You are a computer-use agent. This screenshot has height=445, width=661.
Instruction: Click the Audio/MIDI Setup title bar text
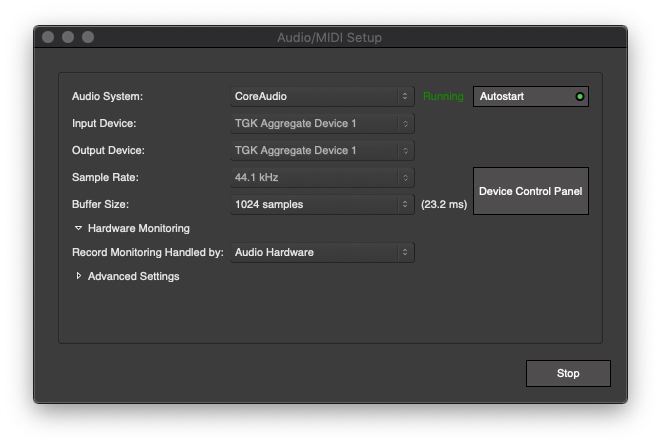click(x=329, y=38)
